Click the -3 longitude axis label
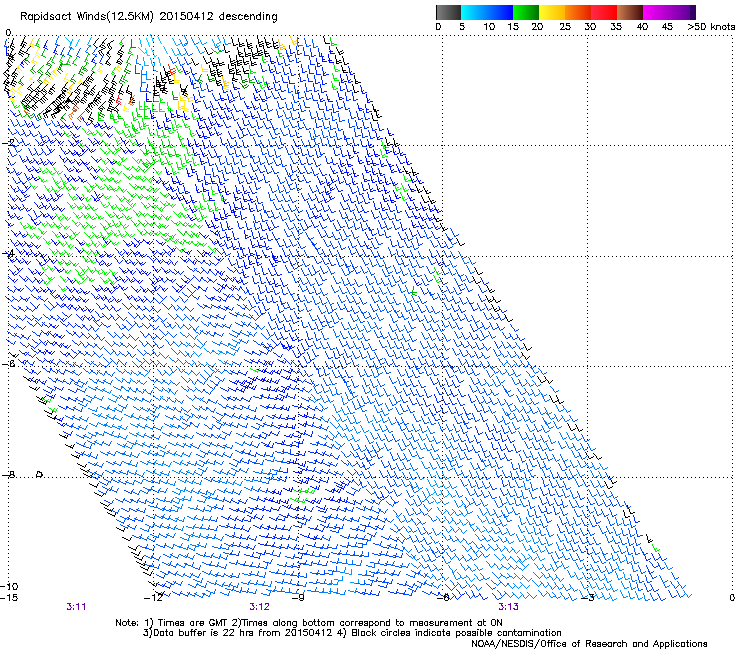This screenshot has height=650, width=740. pyautogui.click(x=588, y=598)
